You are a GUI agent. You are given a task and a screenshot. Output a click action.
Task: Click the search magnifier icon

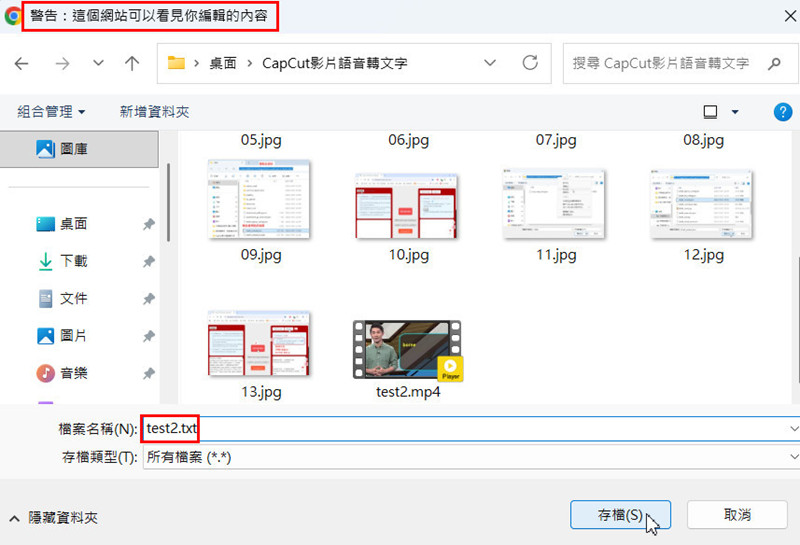click(774, 63)
